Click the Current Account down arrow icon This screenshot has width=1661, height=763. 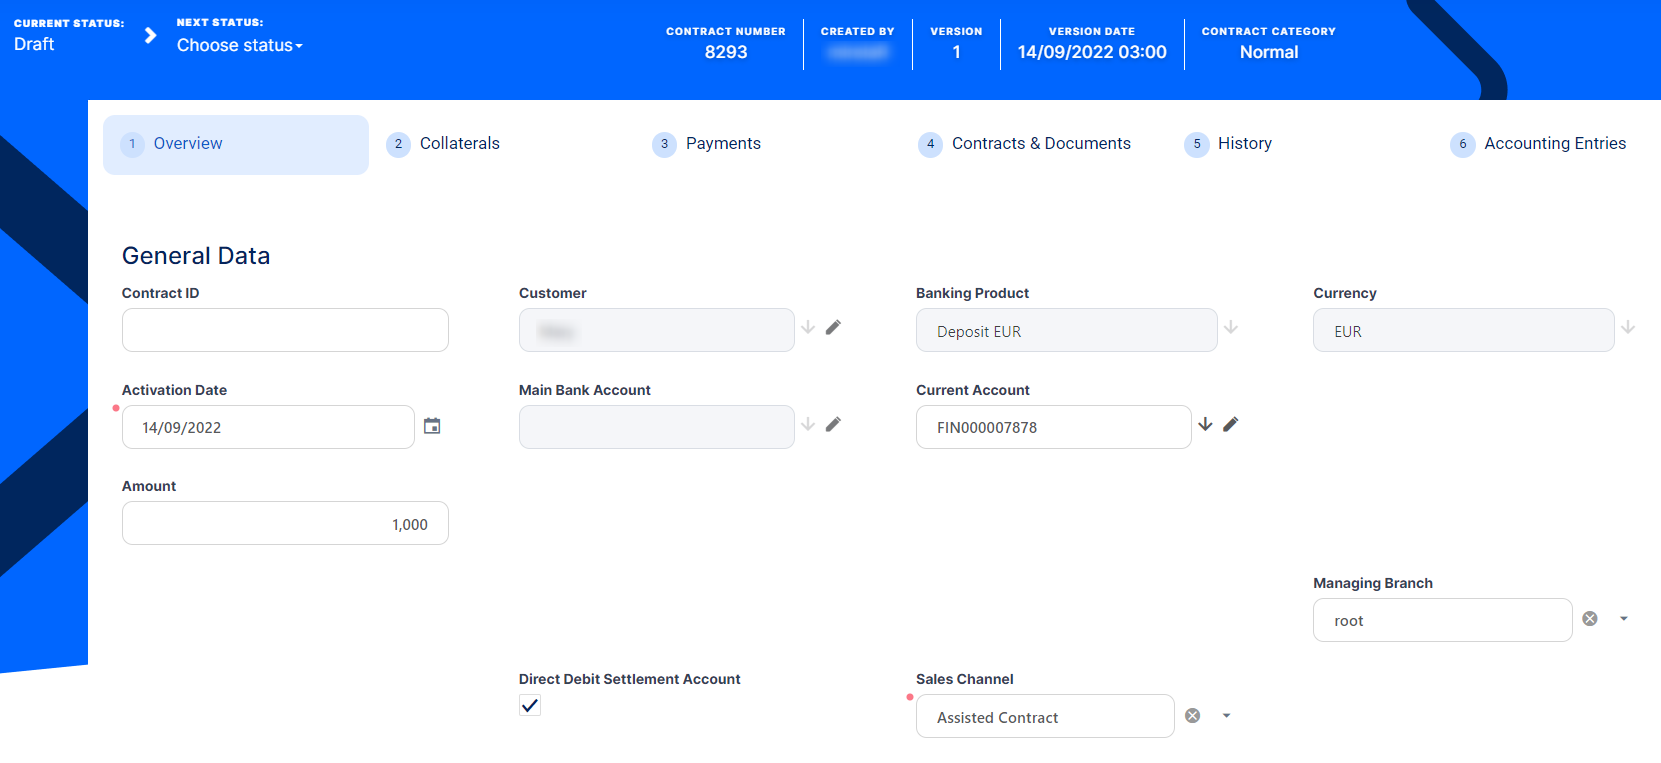click(1205, 424)
